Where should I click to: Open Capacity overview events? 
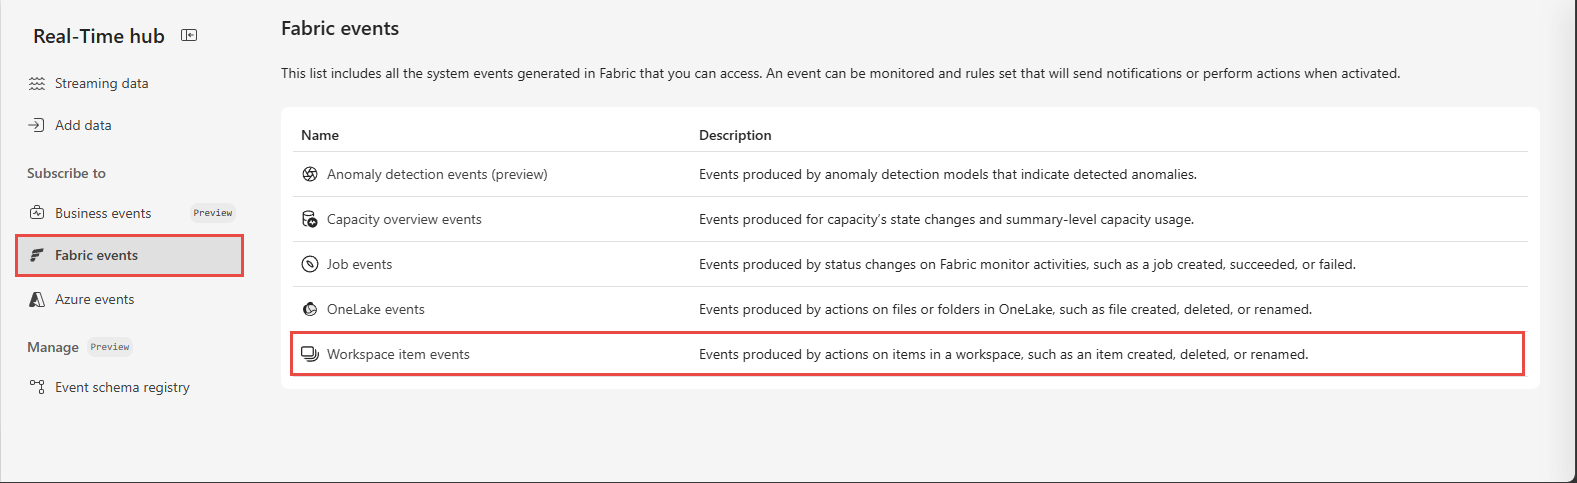tap(404, 219)
